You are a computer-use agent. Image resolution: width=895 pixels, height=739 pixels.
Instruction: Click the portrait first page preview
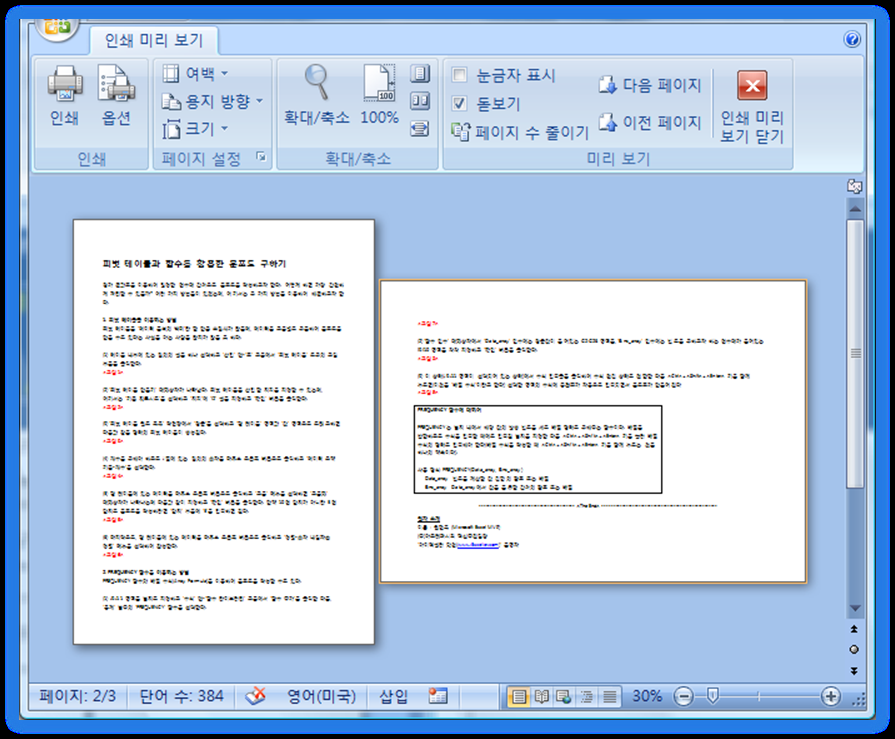pos(224,432)
